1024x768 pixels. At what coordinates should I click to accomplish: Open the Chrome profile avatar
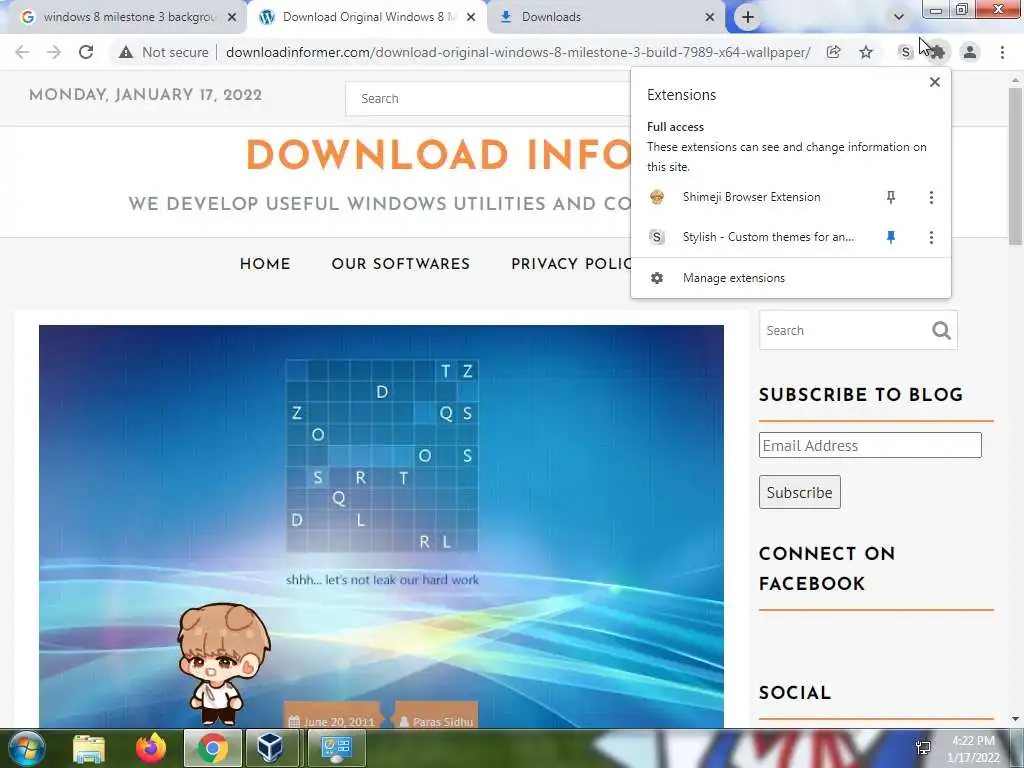coord(970,52)
